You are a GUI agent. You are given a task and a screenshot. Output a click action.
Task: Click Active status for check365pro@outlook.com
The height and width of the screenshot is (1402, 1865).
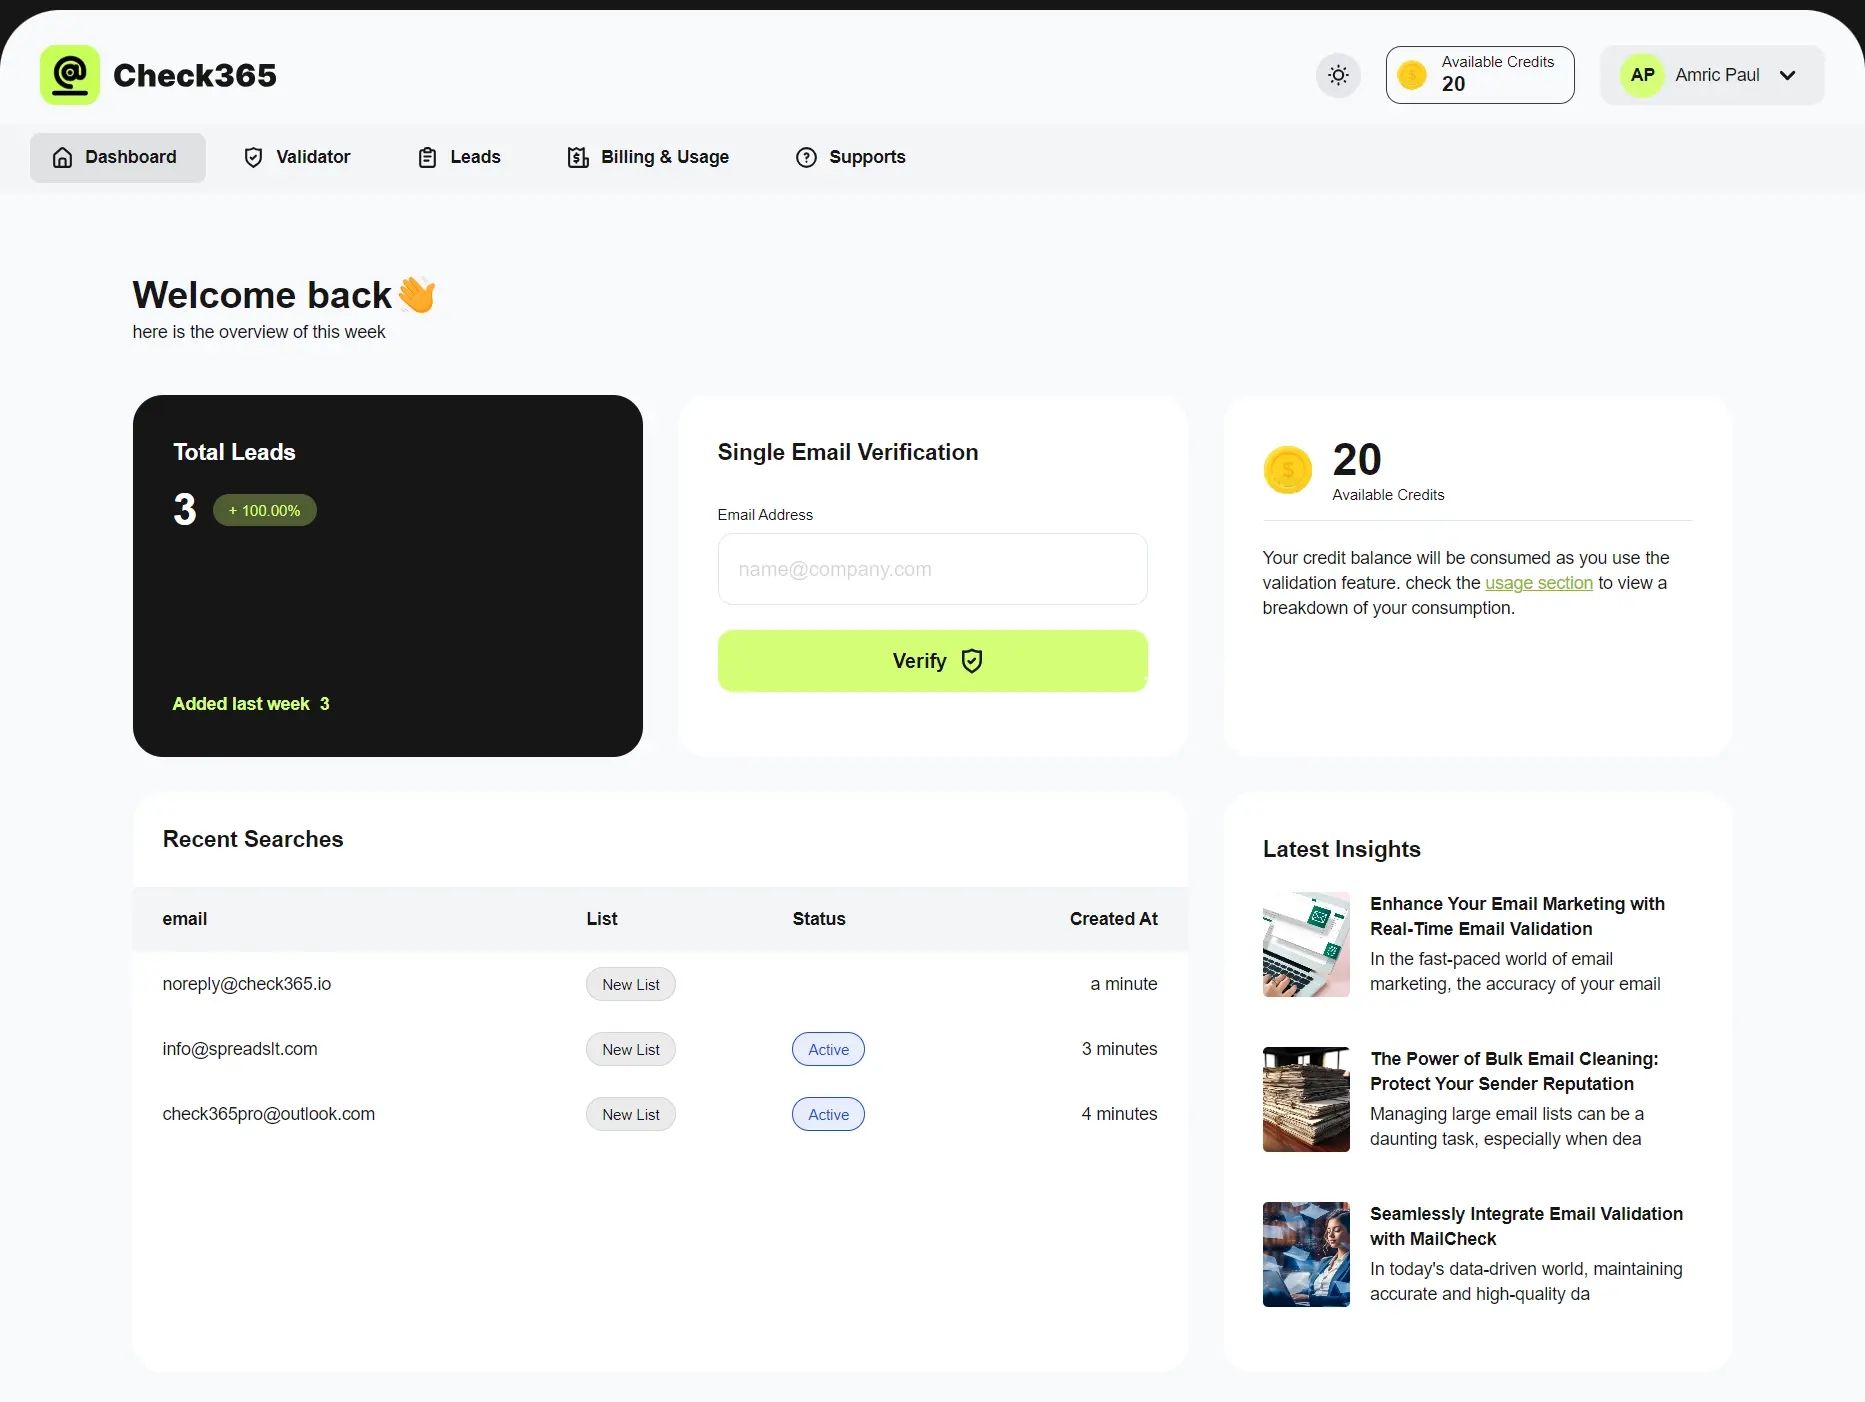click(x=829, y=1115)
